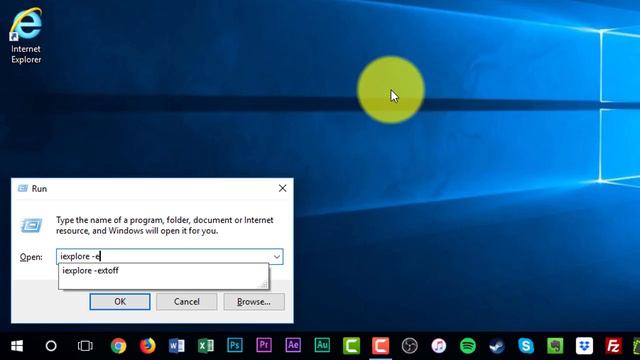The width and height of the screenshot is (640, 360).
Task: Open Microsoft Word from the taskbar
Action: pyautogui.click(x=177, y=346)
